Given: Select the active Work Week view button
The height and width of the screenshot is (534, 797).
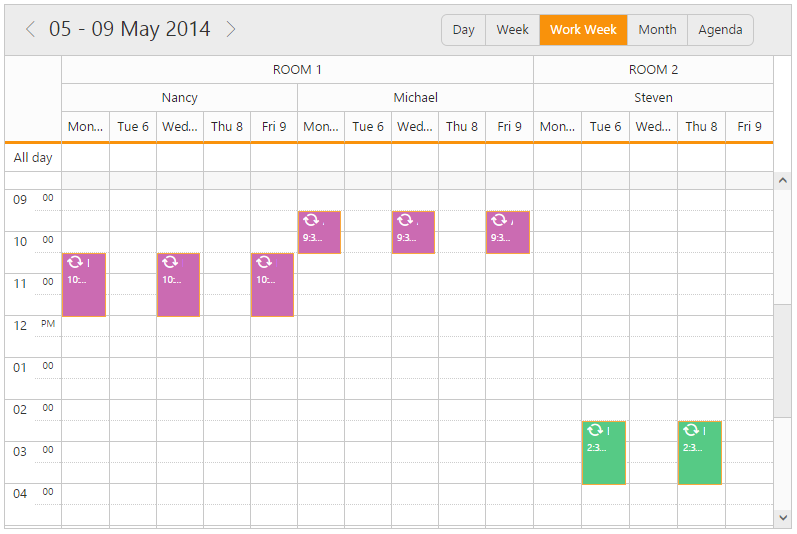Looking at the screenshot, I should click(583, 30).
